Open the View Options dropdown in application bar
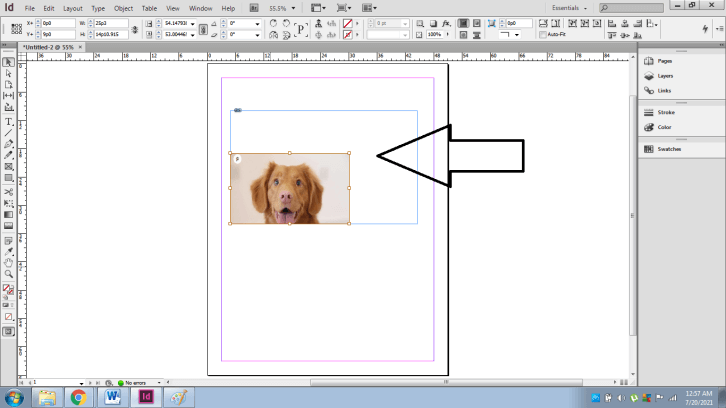Screen dimensions: 726x408 point(318,8)
